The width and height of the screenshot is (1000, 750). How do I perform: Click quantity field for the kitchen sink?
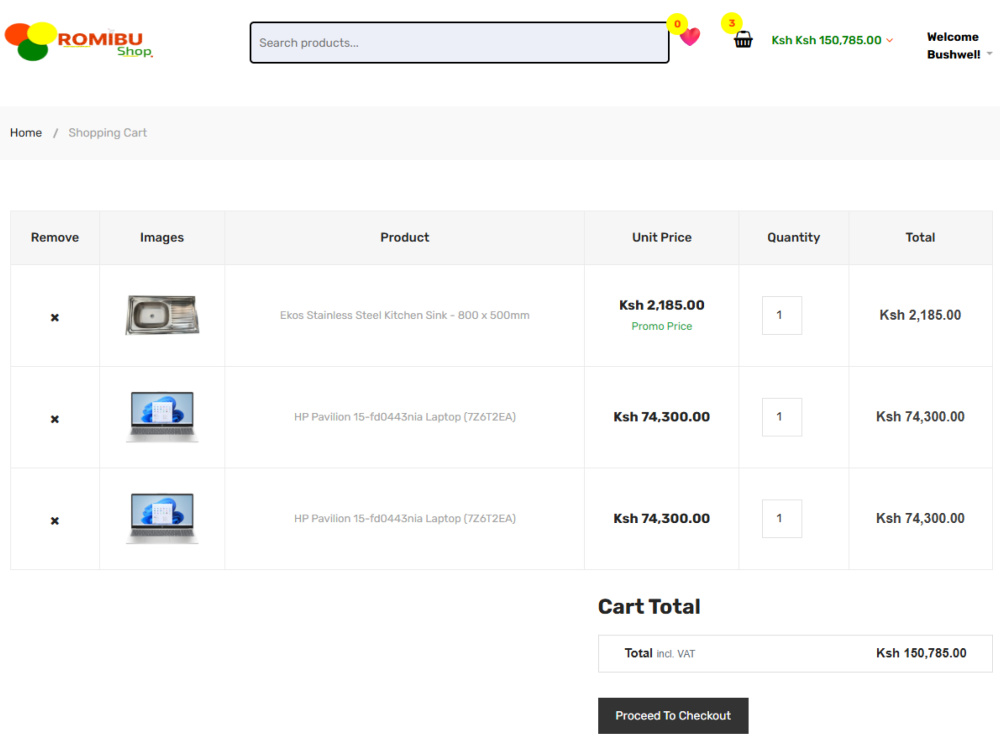(x=782, y=315)
